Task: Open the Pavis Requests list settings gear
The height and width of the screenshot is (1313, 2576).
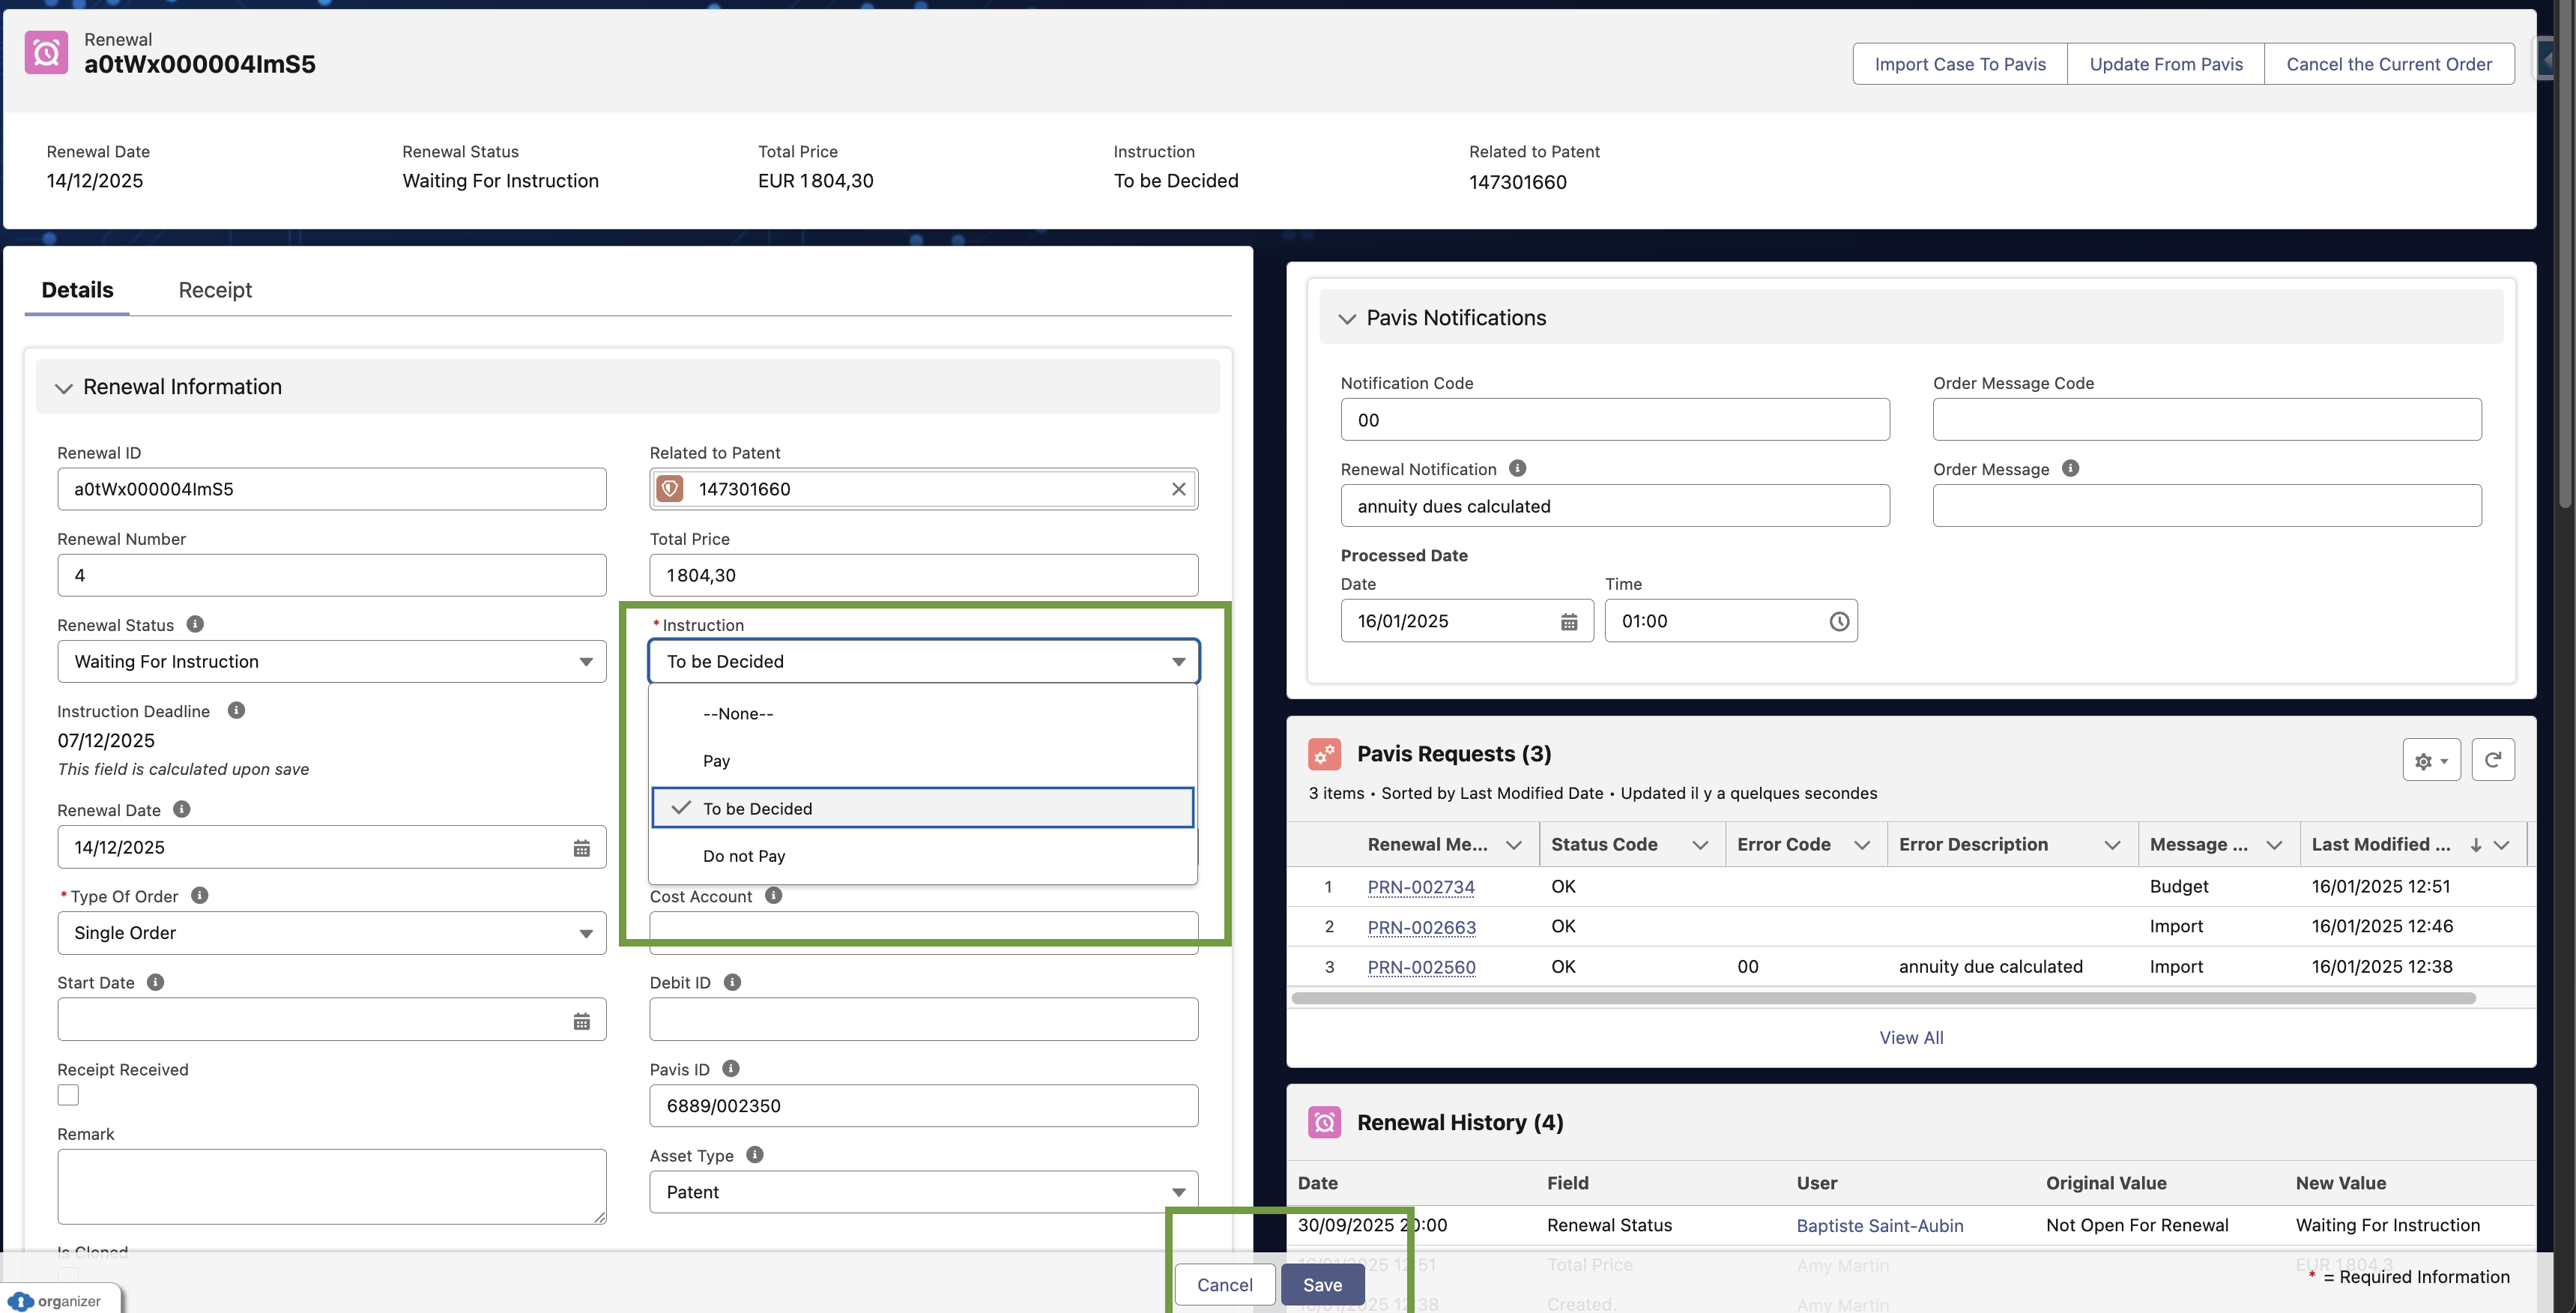Action: [2430, 761]
